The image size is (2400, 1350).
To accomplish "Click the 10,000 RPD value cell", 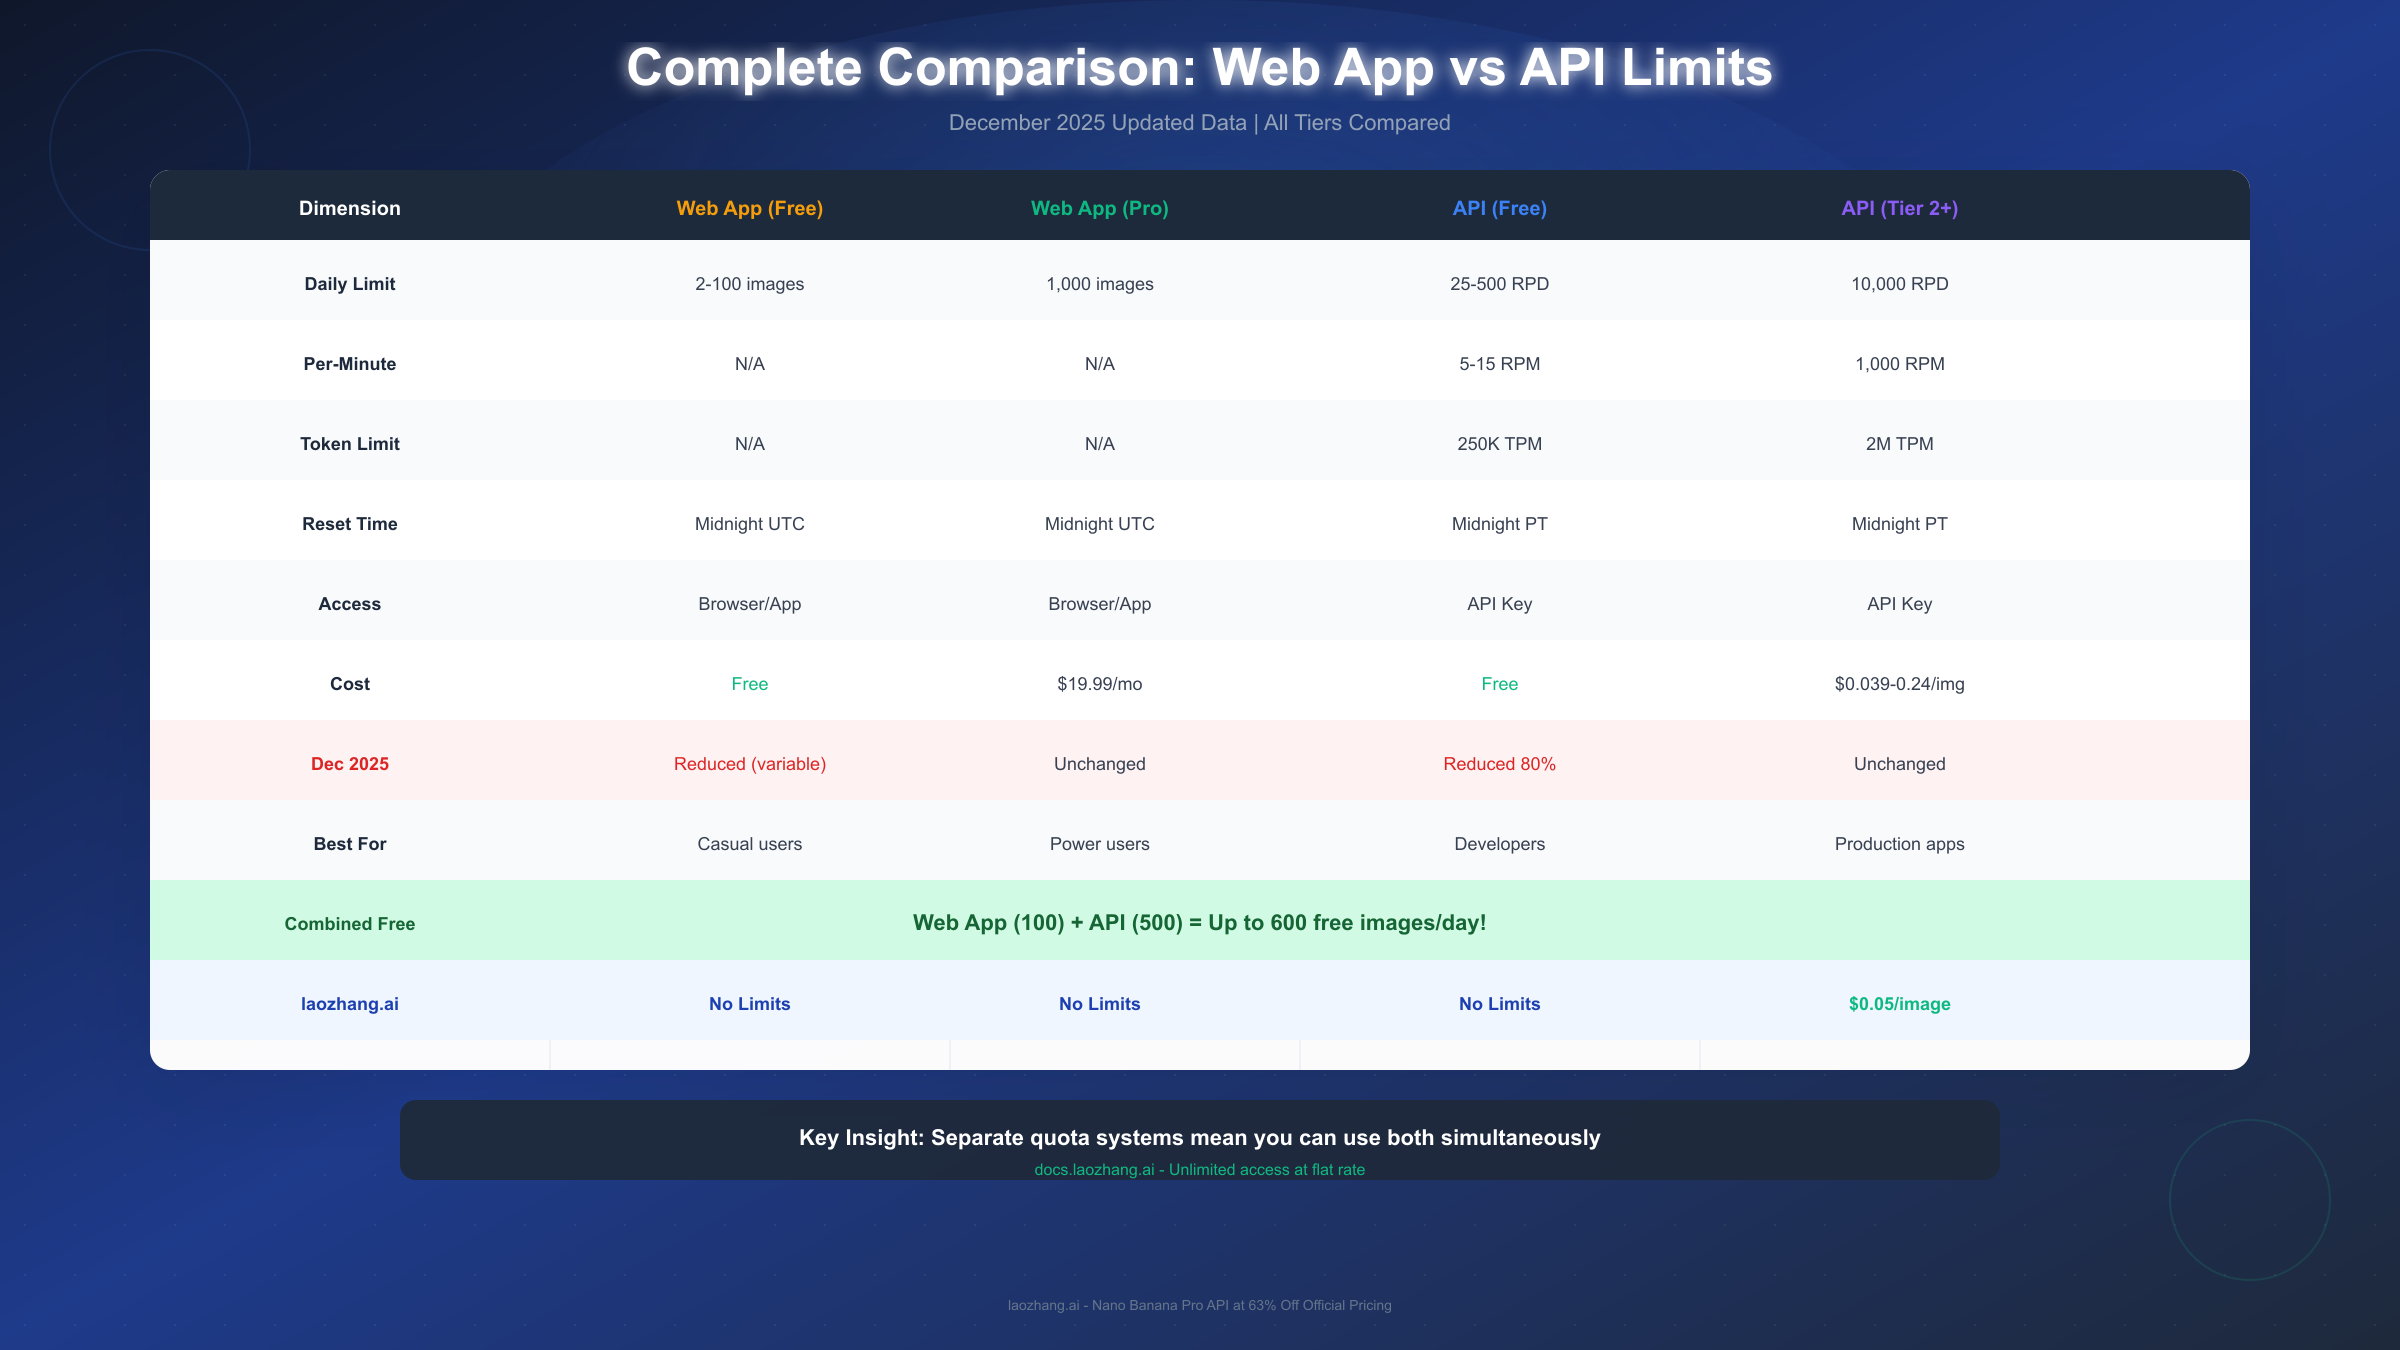I will coord(1898,283).
